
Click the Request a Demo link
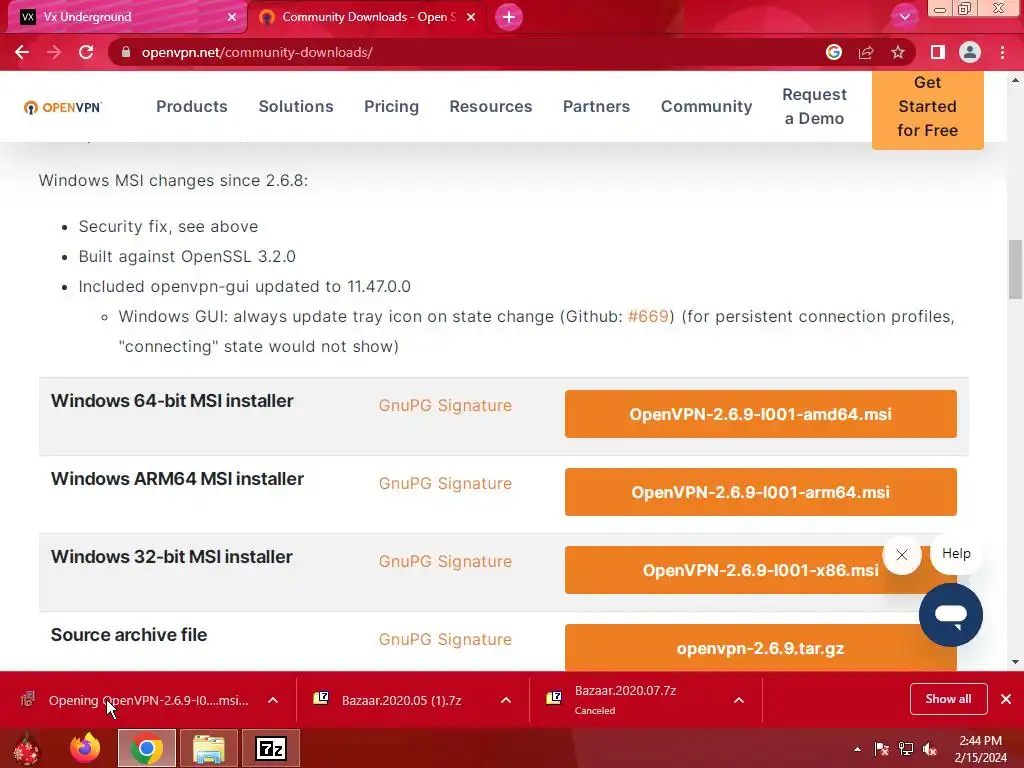[x=814, y=106]
